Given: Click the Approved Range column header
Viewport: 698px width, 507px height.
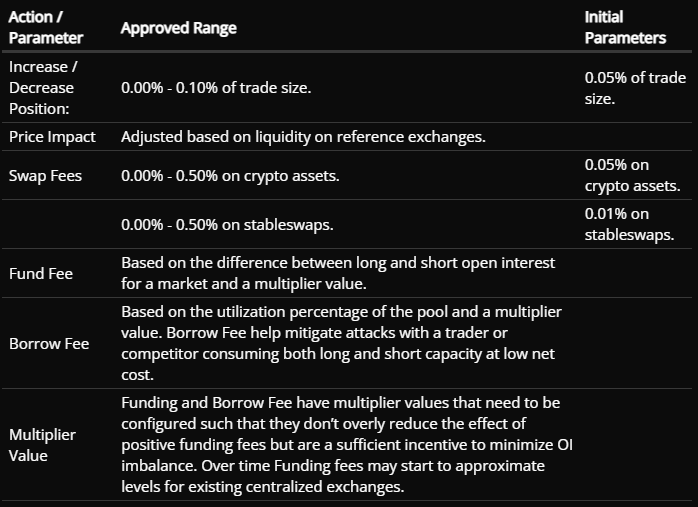Looking at the screenshot, I should 179,28.
